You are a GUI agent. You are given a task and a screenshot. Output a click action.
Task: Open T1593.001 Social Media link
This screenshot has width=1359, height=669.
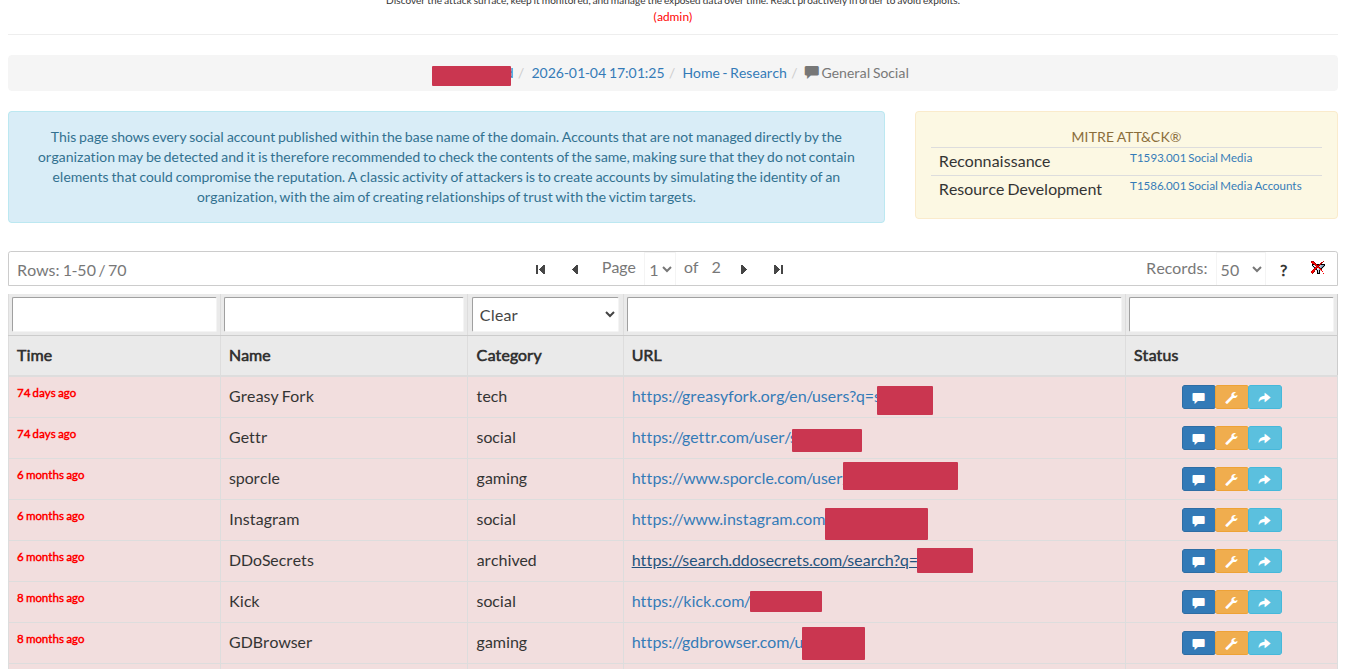[x=1190, y=158]
